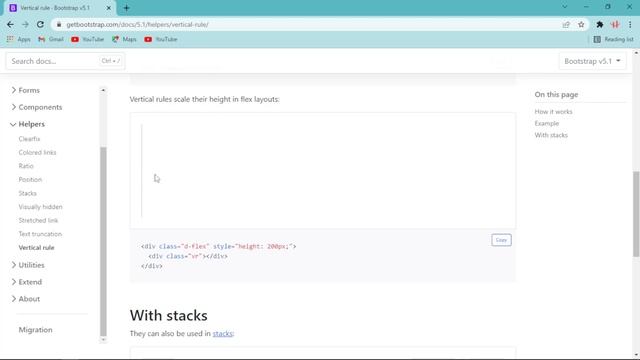Image resolution: width=640 pixels, height=360 pixels.
Task: Open the Stretched link helper page
Action: tap(38, 220)
